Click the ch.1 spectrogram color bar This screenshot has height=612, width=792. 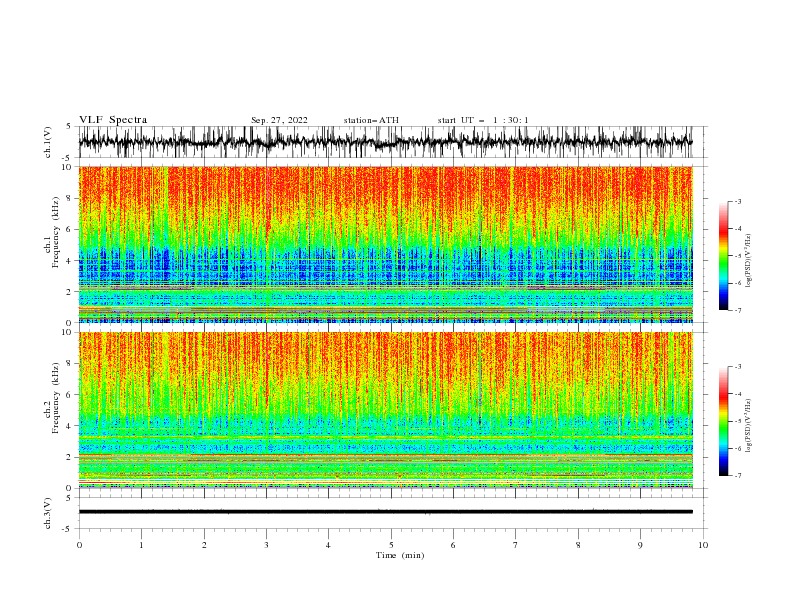(x=724, y=256)
